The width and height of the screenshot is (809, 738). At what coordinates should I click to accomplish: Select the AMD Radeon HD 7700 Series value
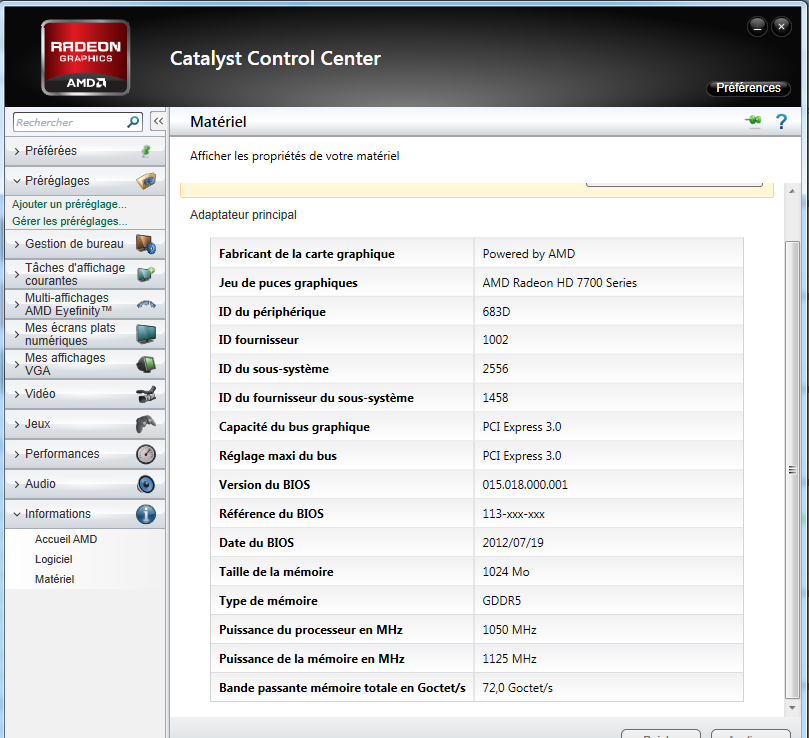pos(560,283)
